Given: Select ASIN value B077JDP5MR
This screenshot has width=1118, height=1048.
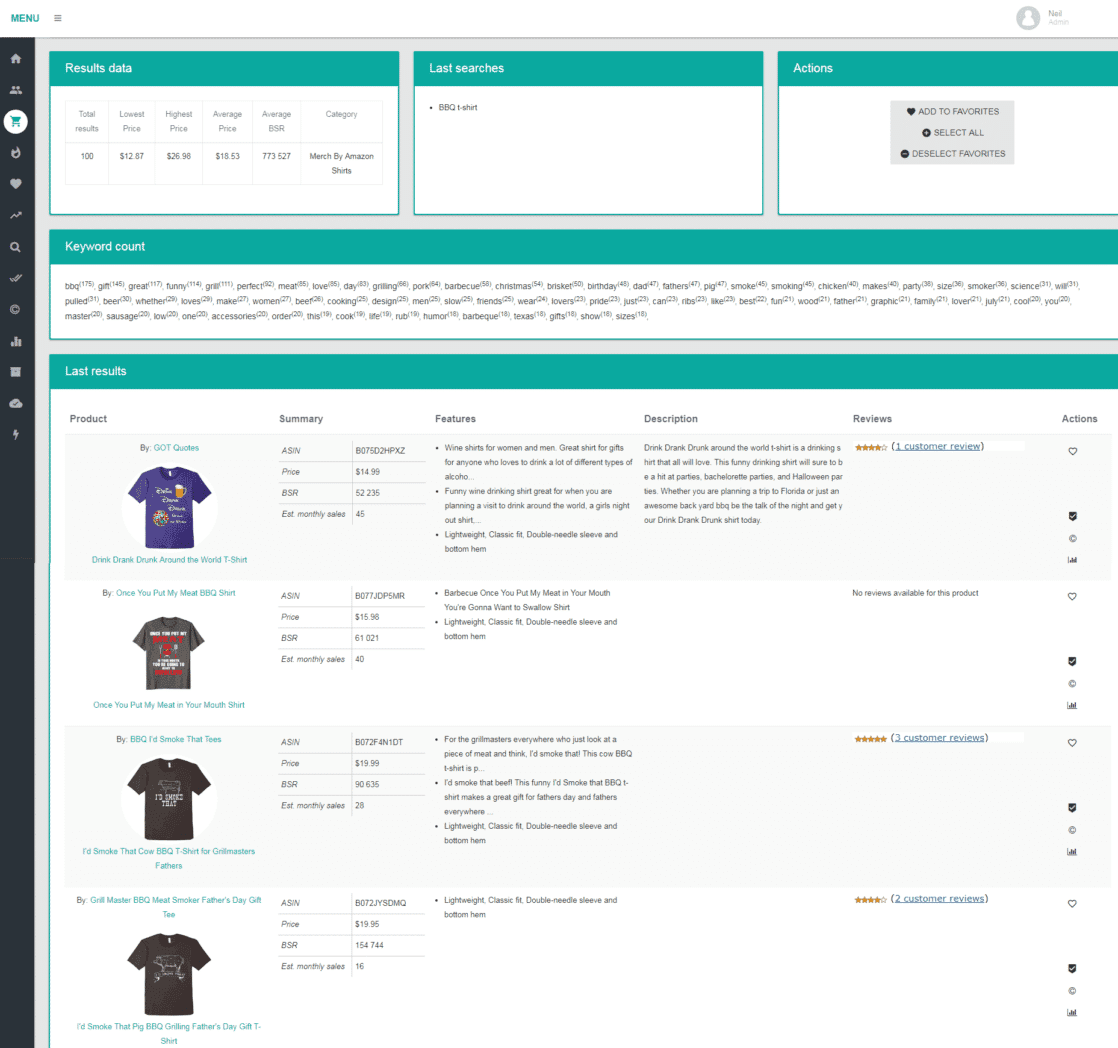Looking at the screenshot, I should click(380, 596).
